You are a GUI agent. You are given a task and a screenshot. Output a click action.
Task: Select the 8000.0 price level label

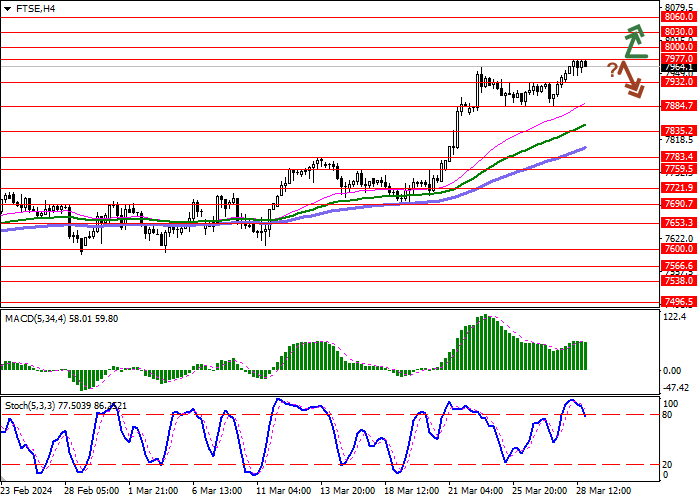point(679,46)
